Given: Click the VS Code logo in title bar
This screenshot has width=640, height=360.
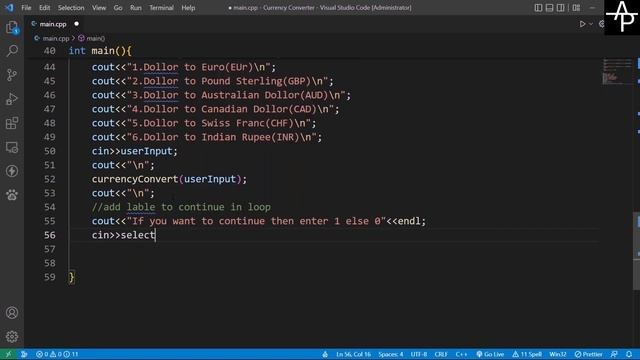Looking at the screenshot, I should tap(9, 8).
